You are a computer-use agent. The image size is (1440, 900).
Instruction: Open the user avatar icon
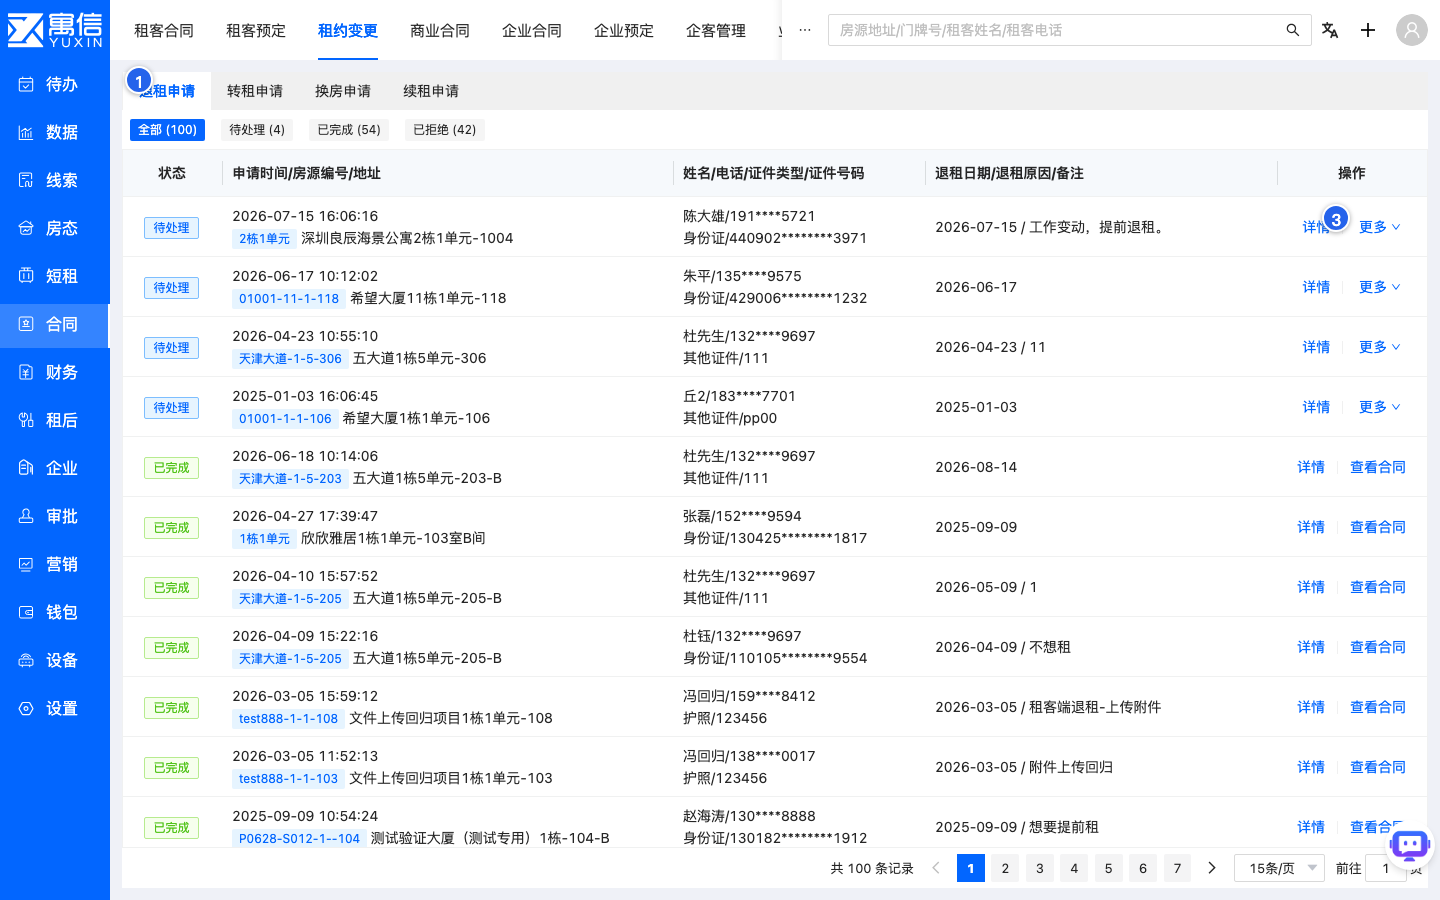[1412, 30]
